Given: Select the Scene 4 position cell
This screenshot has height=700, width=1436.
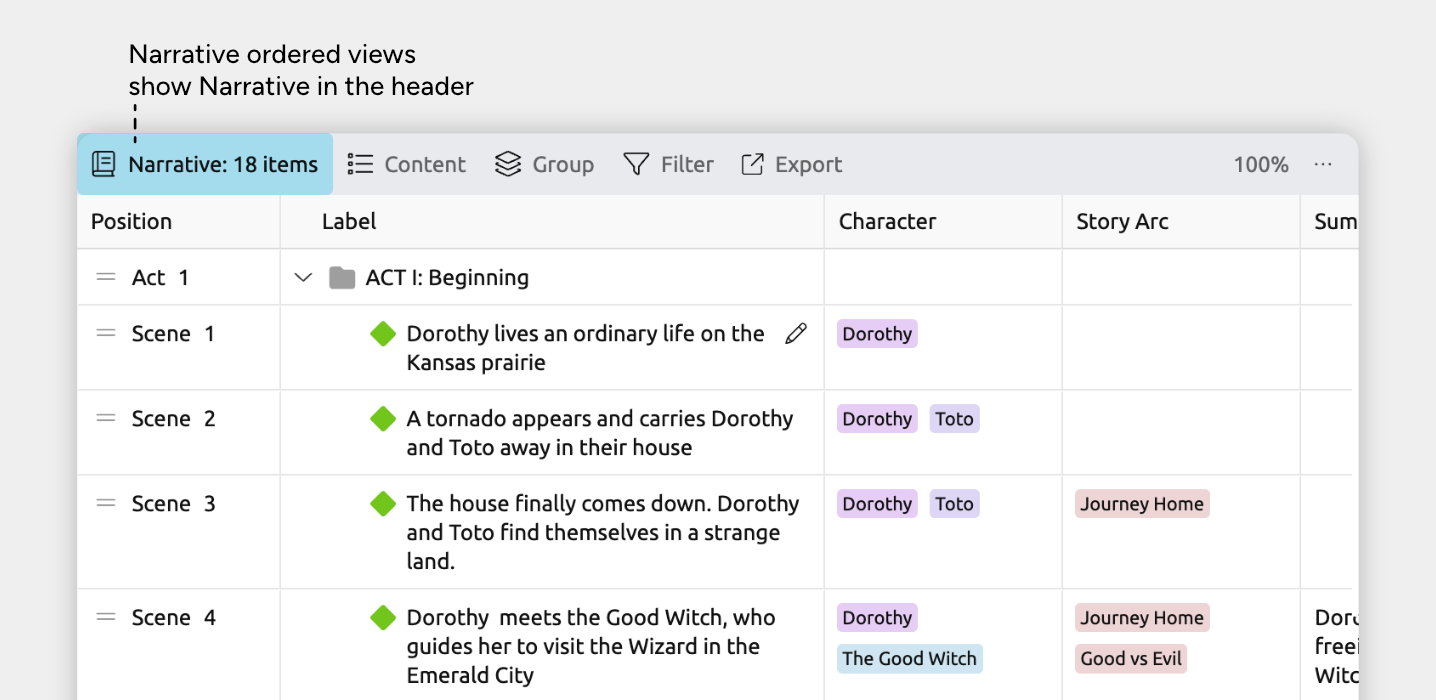Looking at the screenshot, I should click(x=179, y=645).
